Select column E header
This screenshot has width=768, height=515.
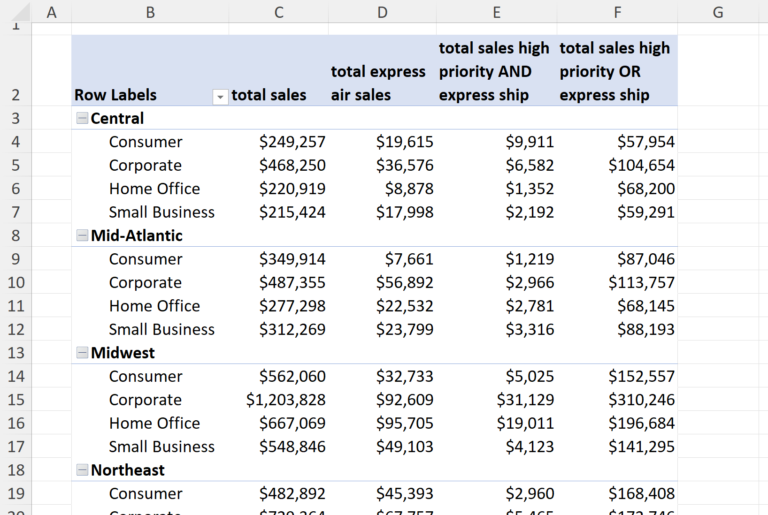495,12
